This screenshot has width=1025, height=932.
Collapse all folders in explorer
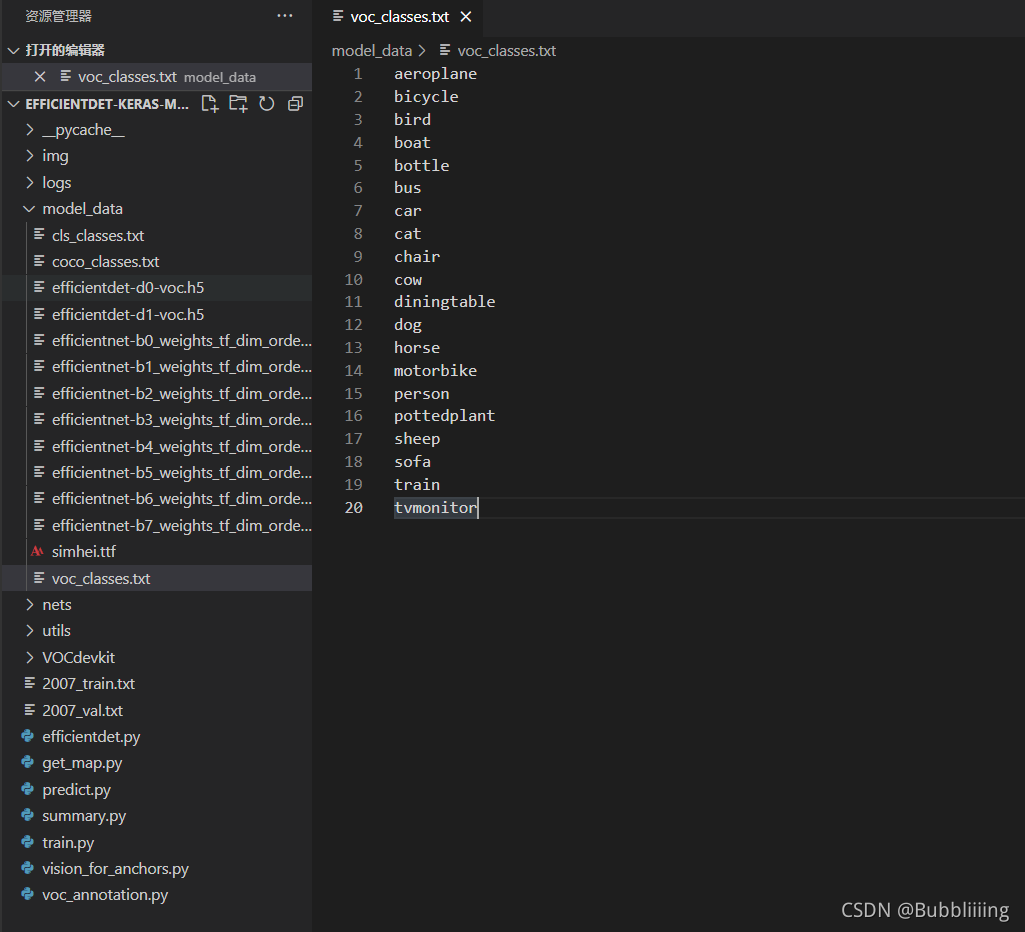point(295,104)
